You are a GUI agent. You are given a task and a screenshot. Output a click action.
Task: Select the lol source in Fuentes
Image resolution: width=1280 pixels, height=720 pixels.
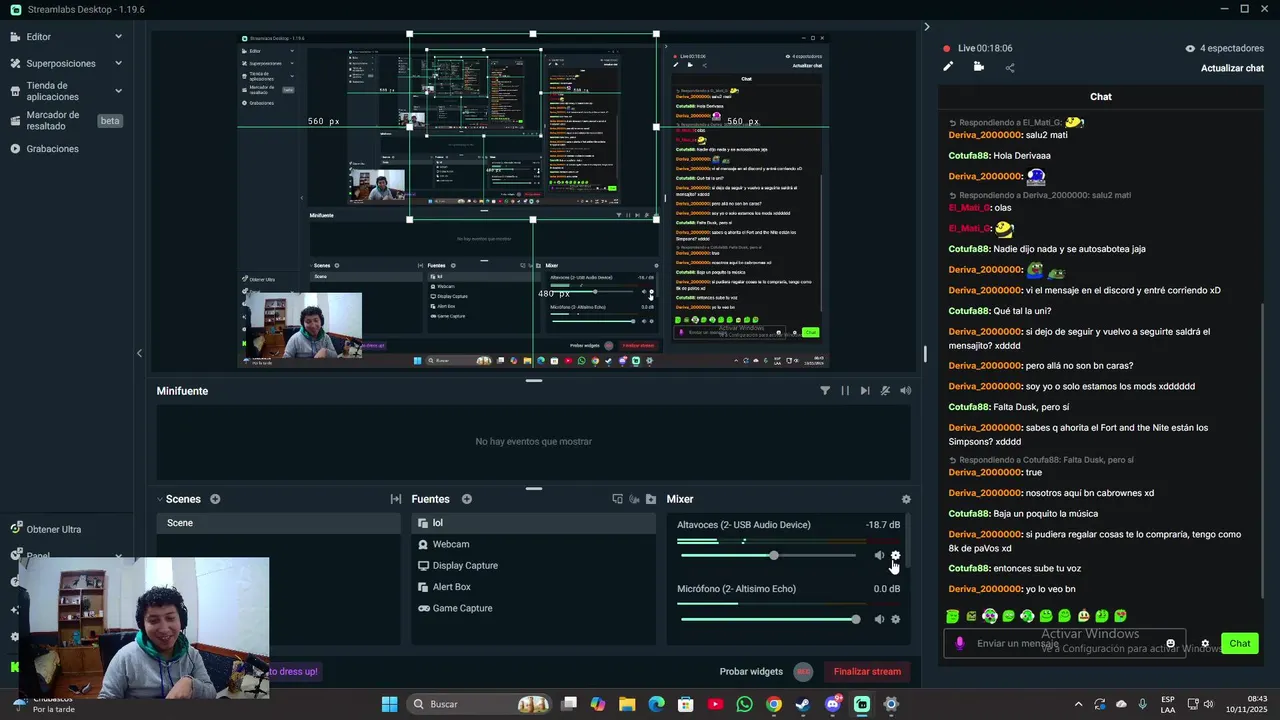click(x=533, y=523)
